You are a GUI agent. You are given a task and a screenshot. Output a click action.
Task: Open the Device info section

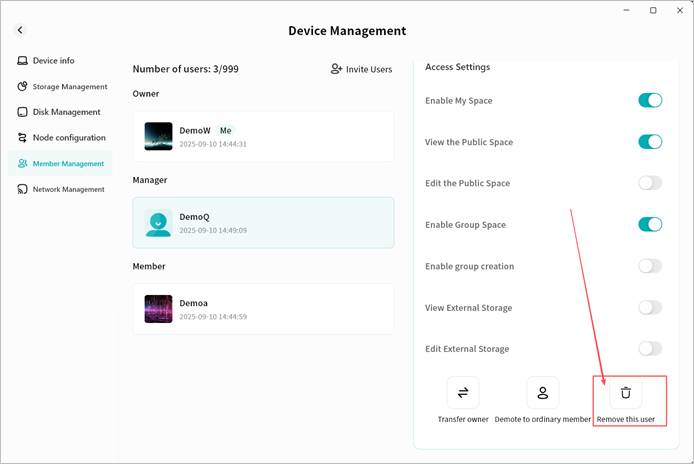(53, 61)
